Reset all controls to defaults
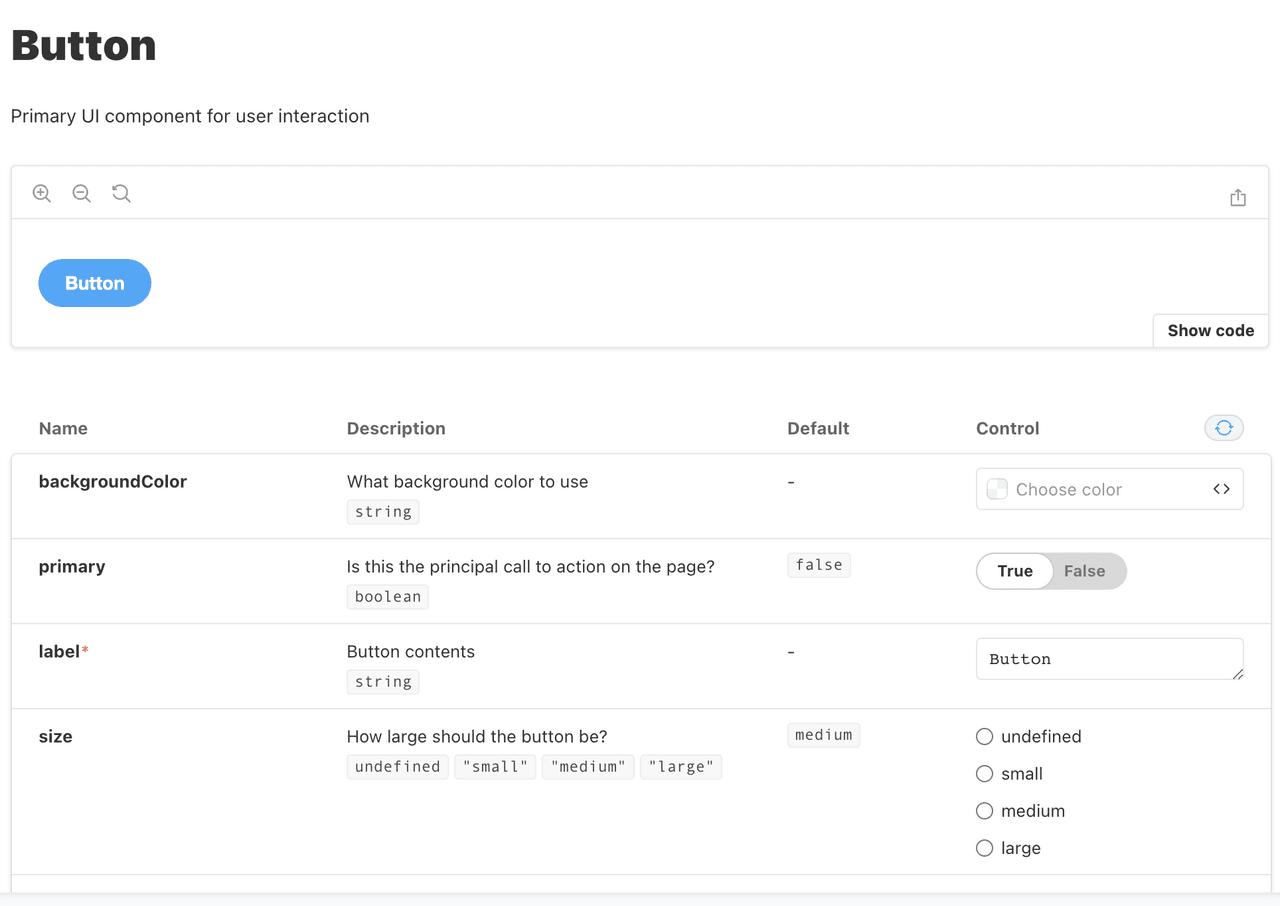This screenshot has height=906, width=1280. click(1224, 428)
